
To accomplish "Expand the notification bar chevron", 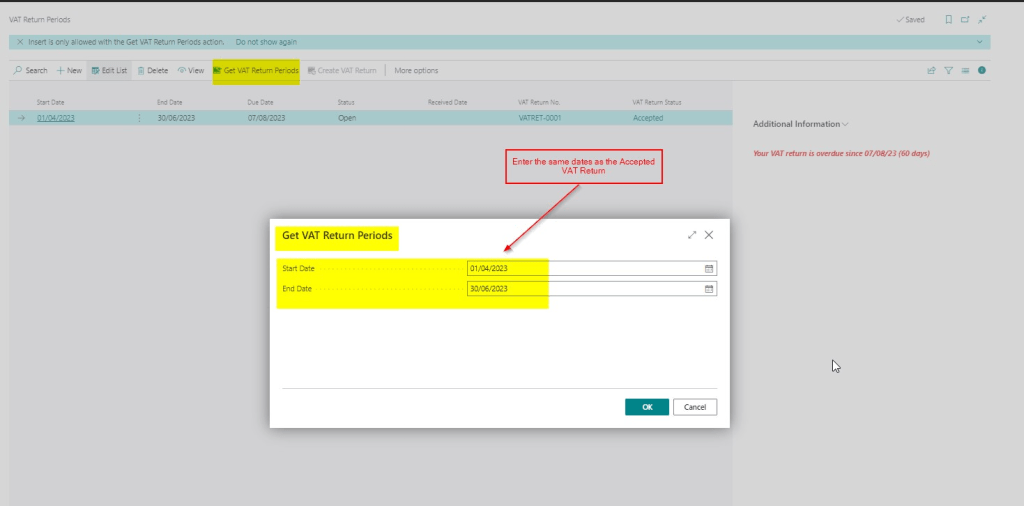I will (979, 42).
